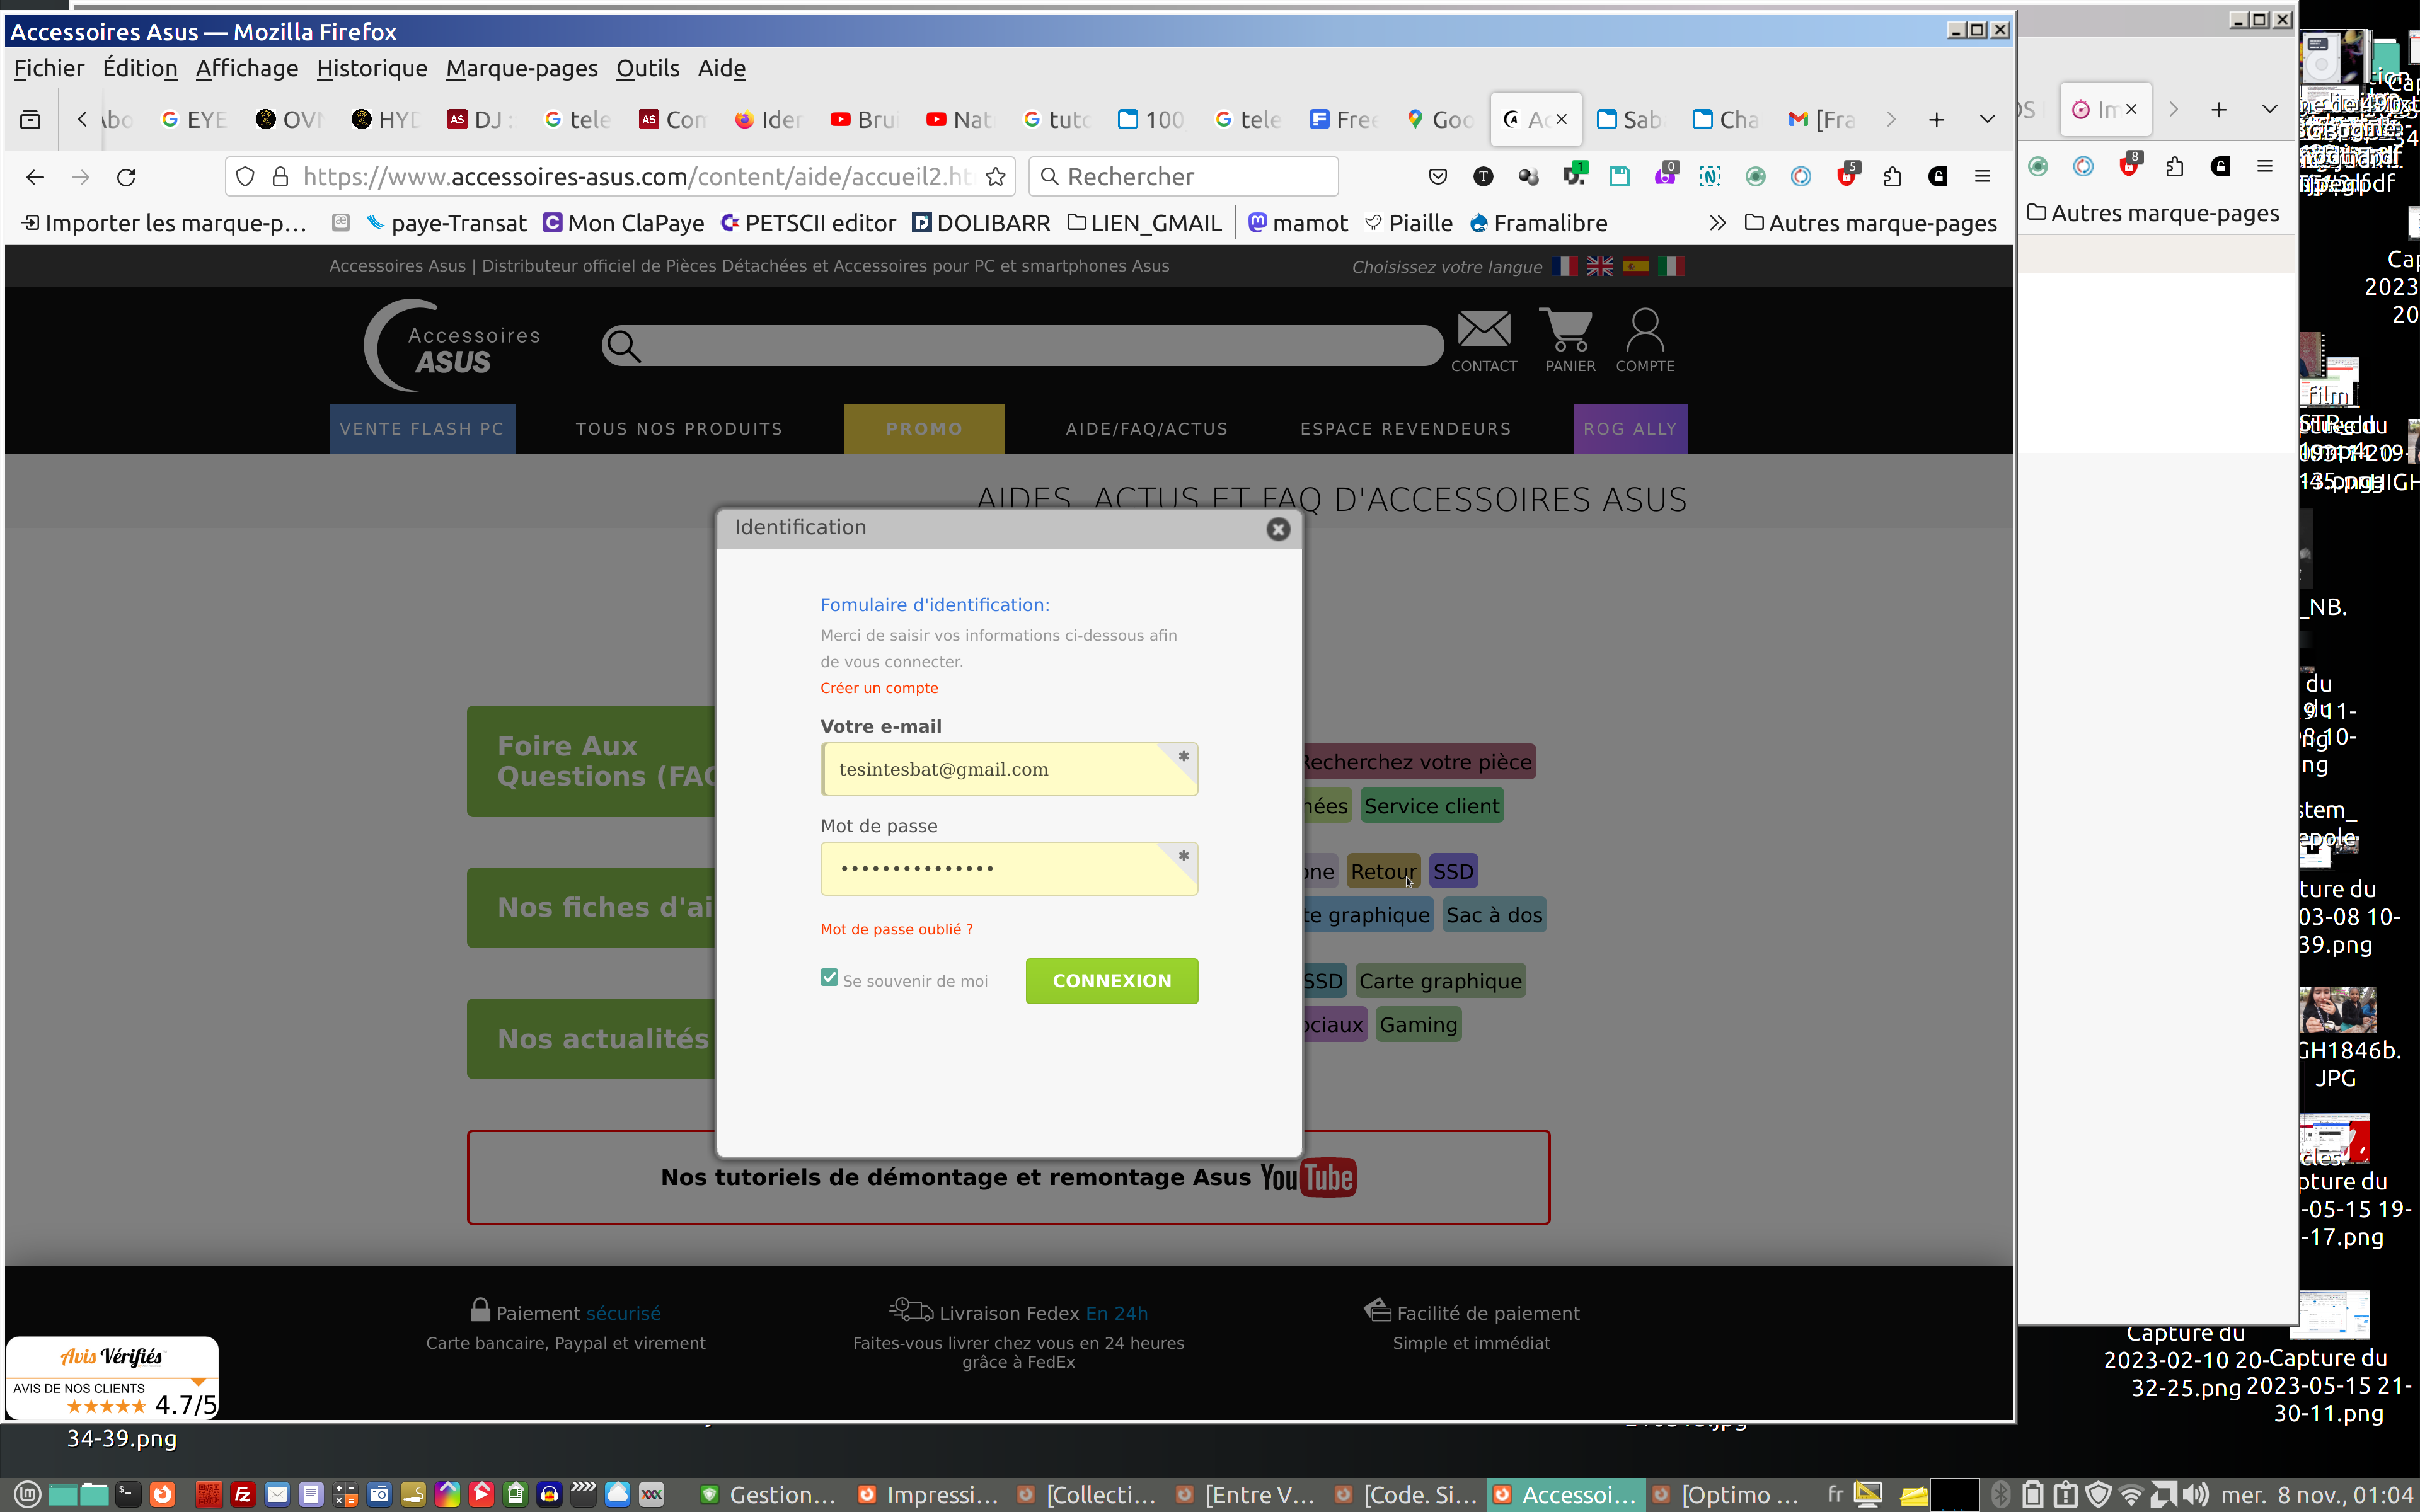Click the bookmark star in the URL bar
The height and width of the screenshot is (1512, 2420).
pyautogui.click(x=995, y=177)
